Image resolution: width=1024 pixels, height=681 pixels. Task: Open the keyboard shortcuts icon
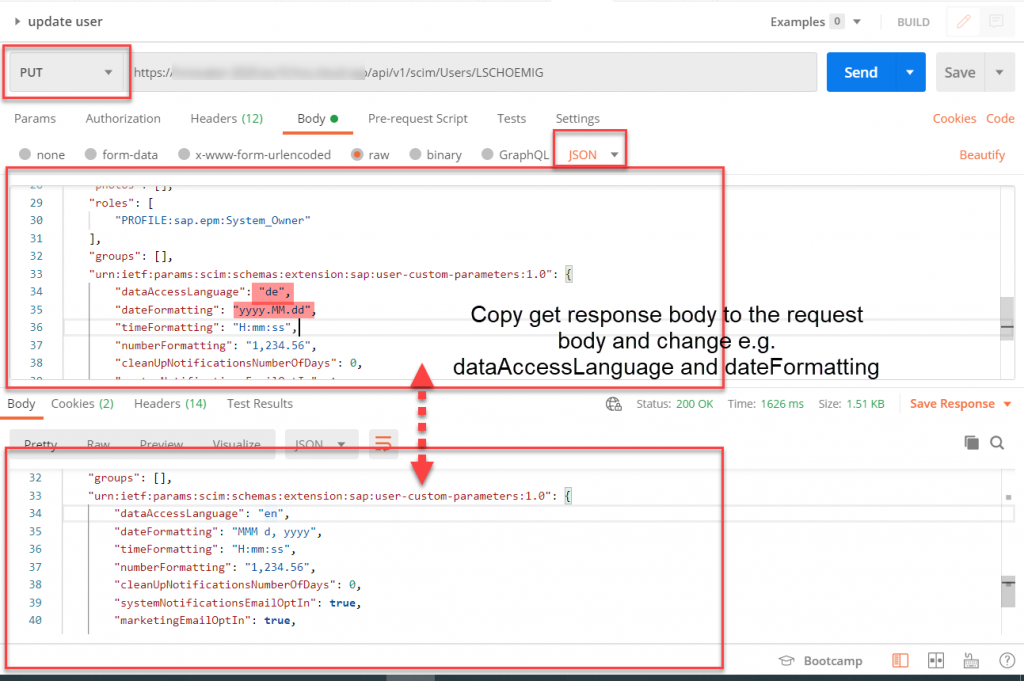971,661
